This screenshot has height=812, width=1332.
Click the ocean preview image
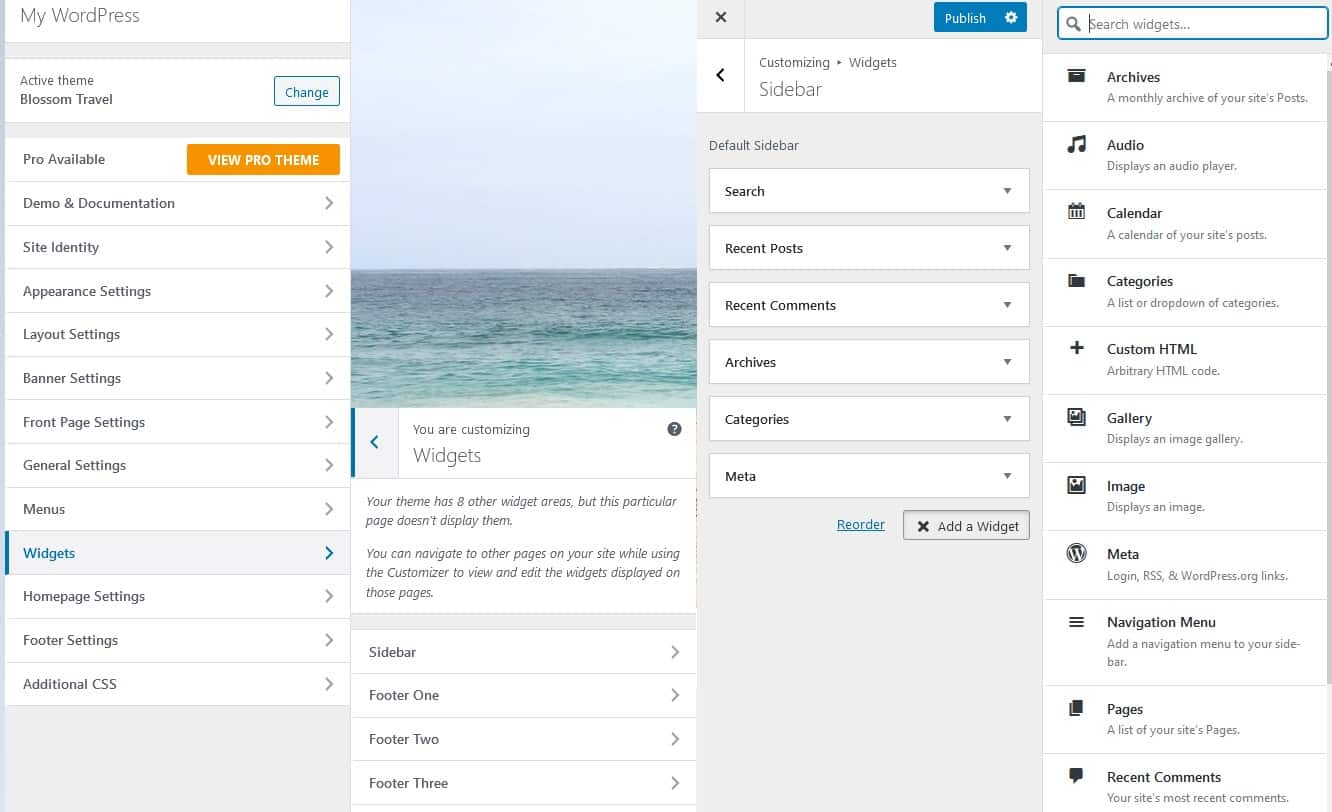click(x=524, y=204)
